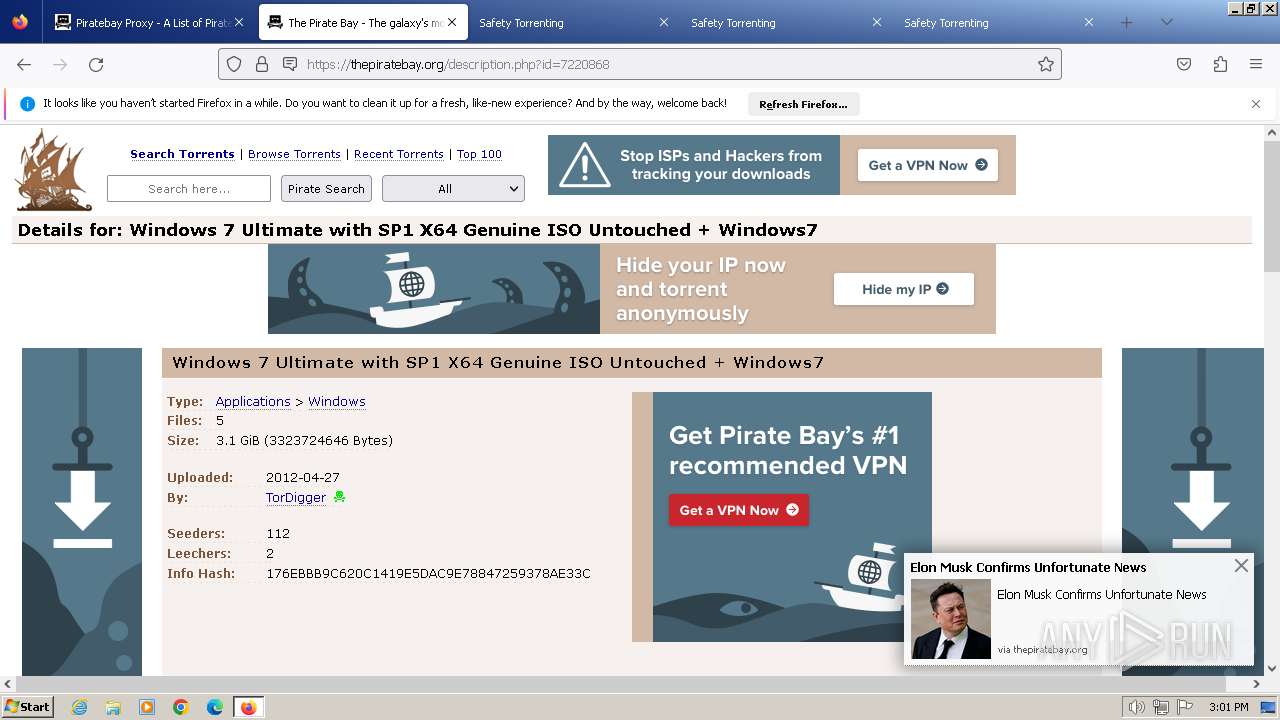Open the tracking protection shield icon
Image resolution: width=1280 pixels, height=720 pixels.
tap(234, 64)
